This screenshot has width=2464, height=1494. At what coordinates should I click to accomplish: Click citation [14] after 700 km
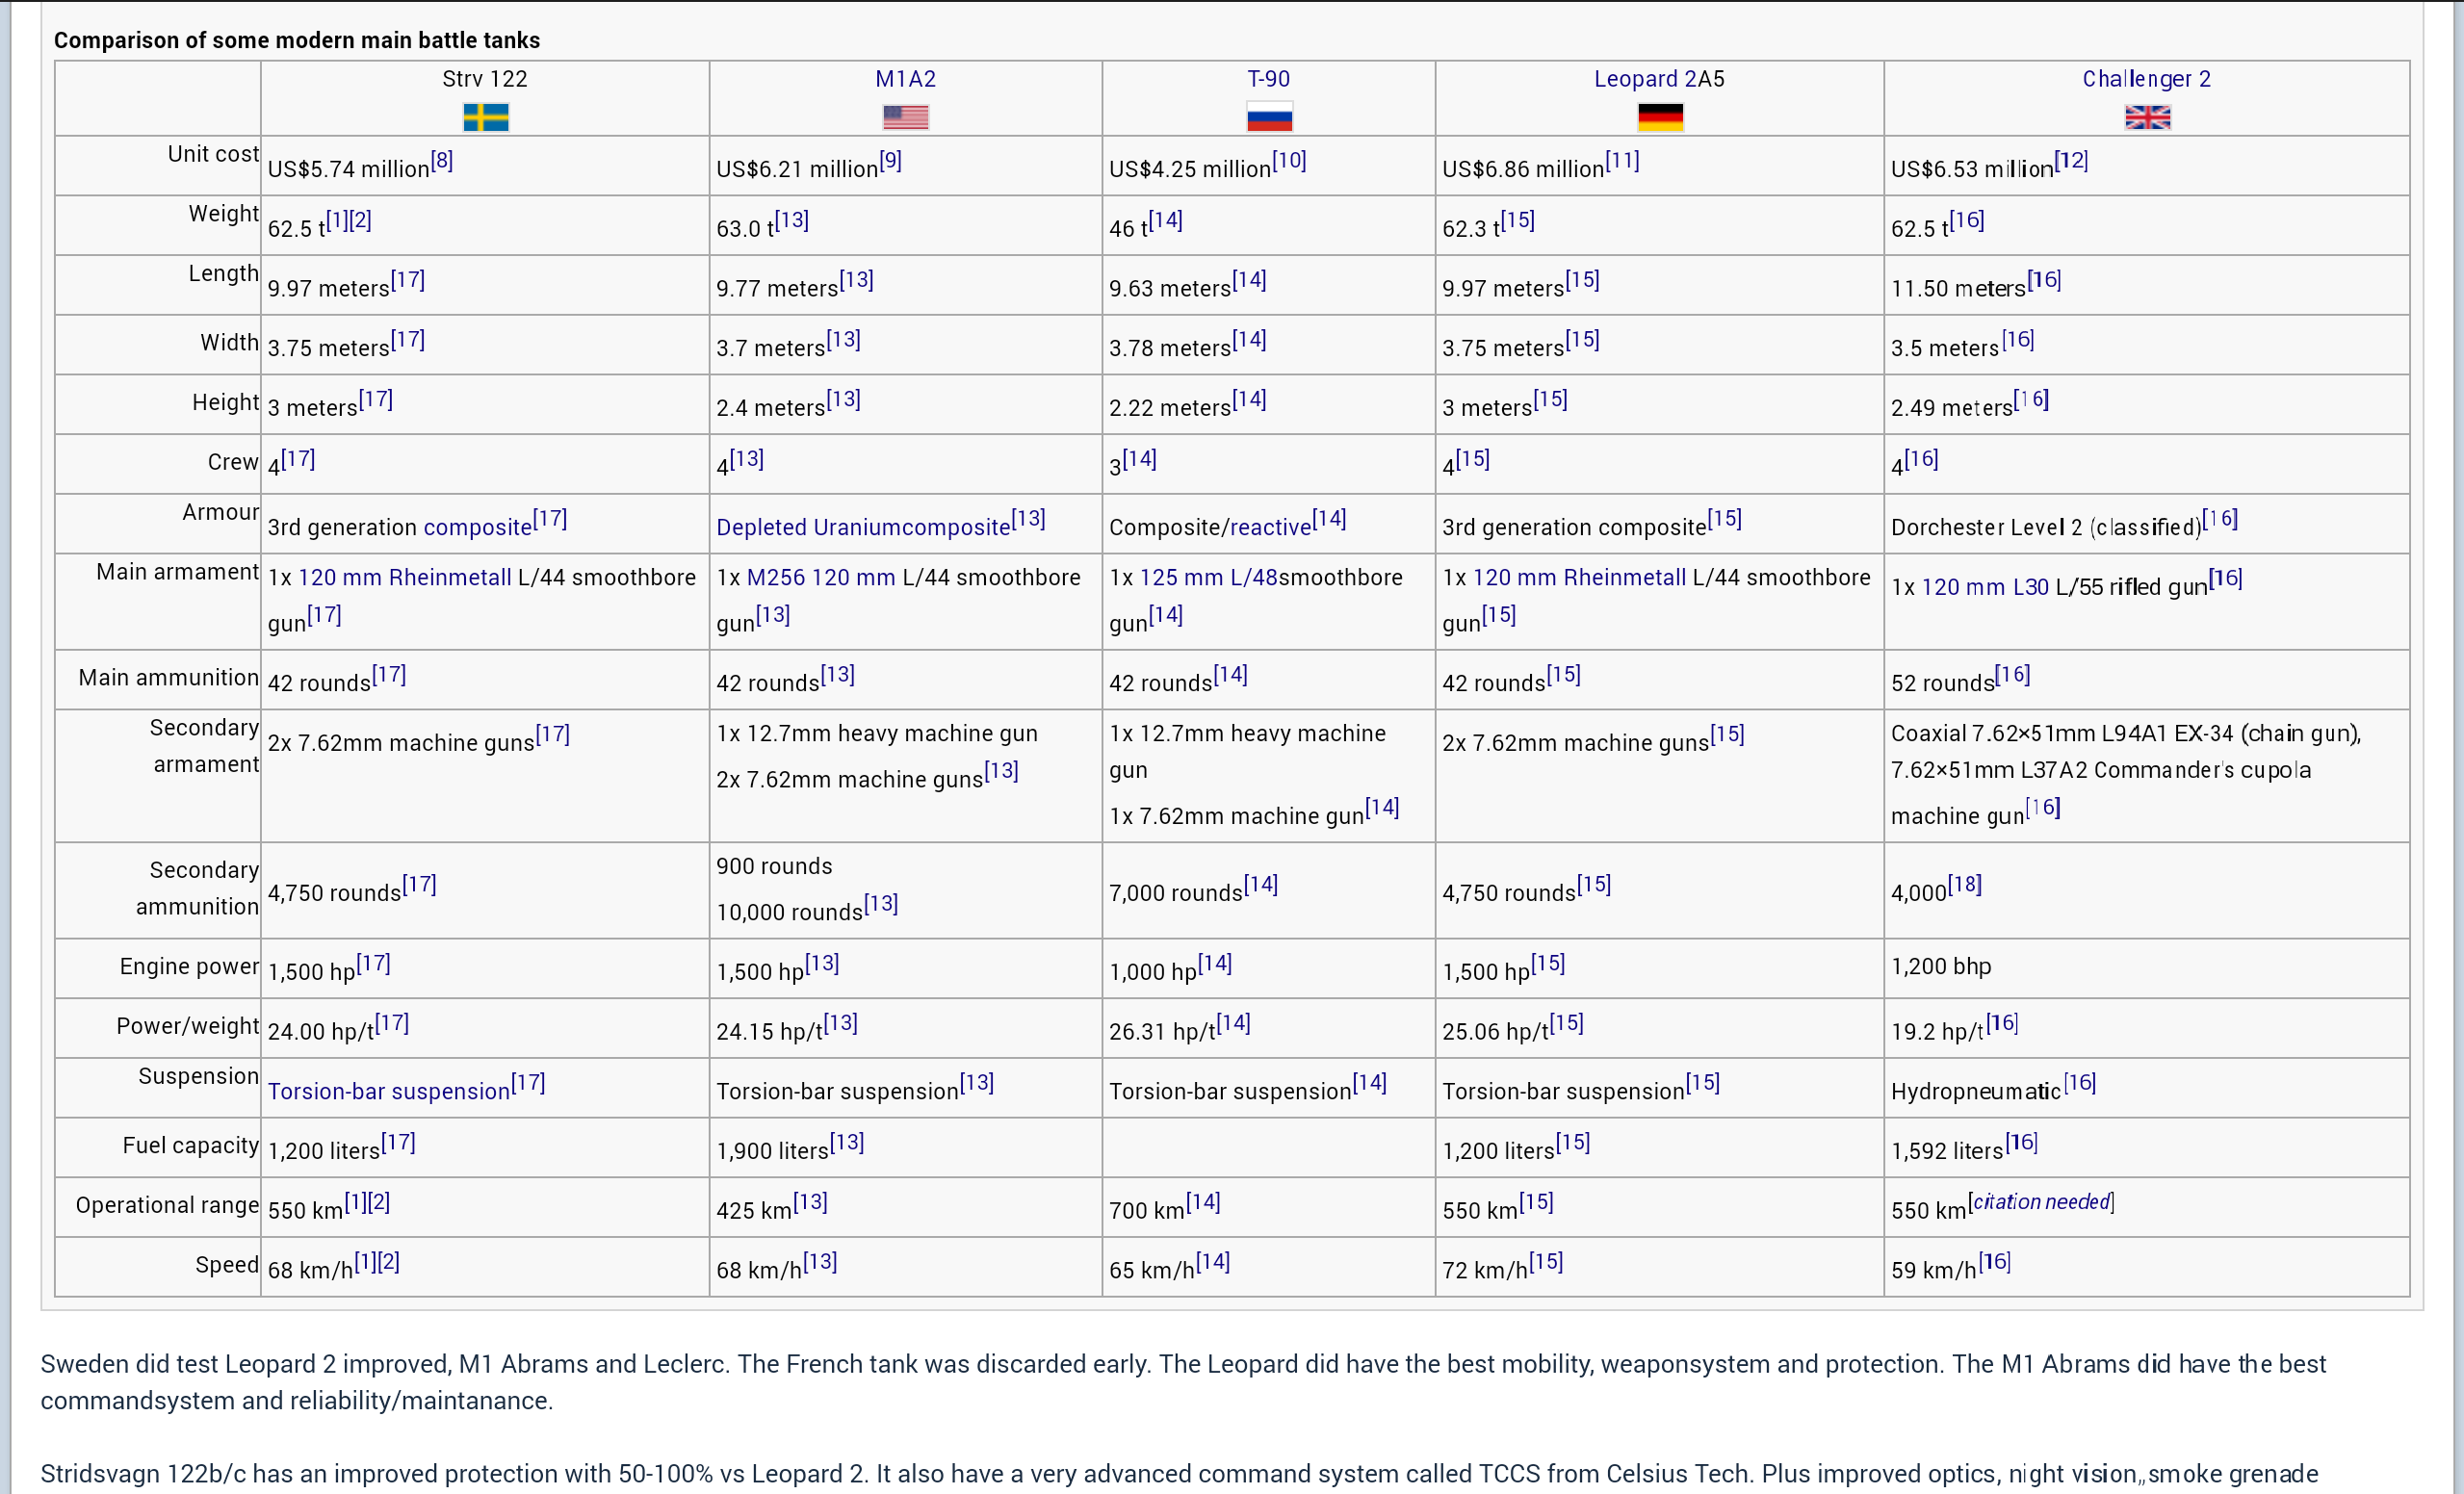click(1204, 1202)
